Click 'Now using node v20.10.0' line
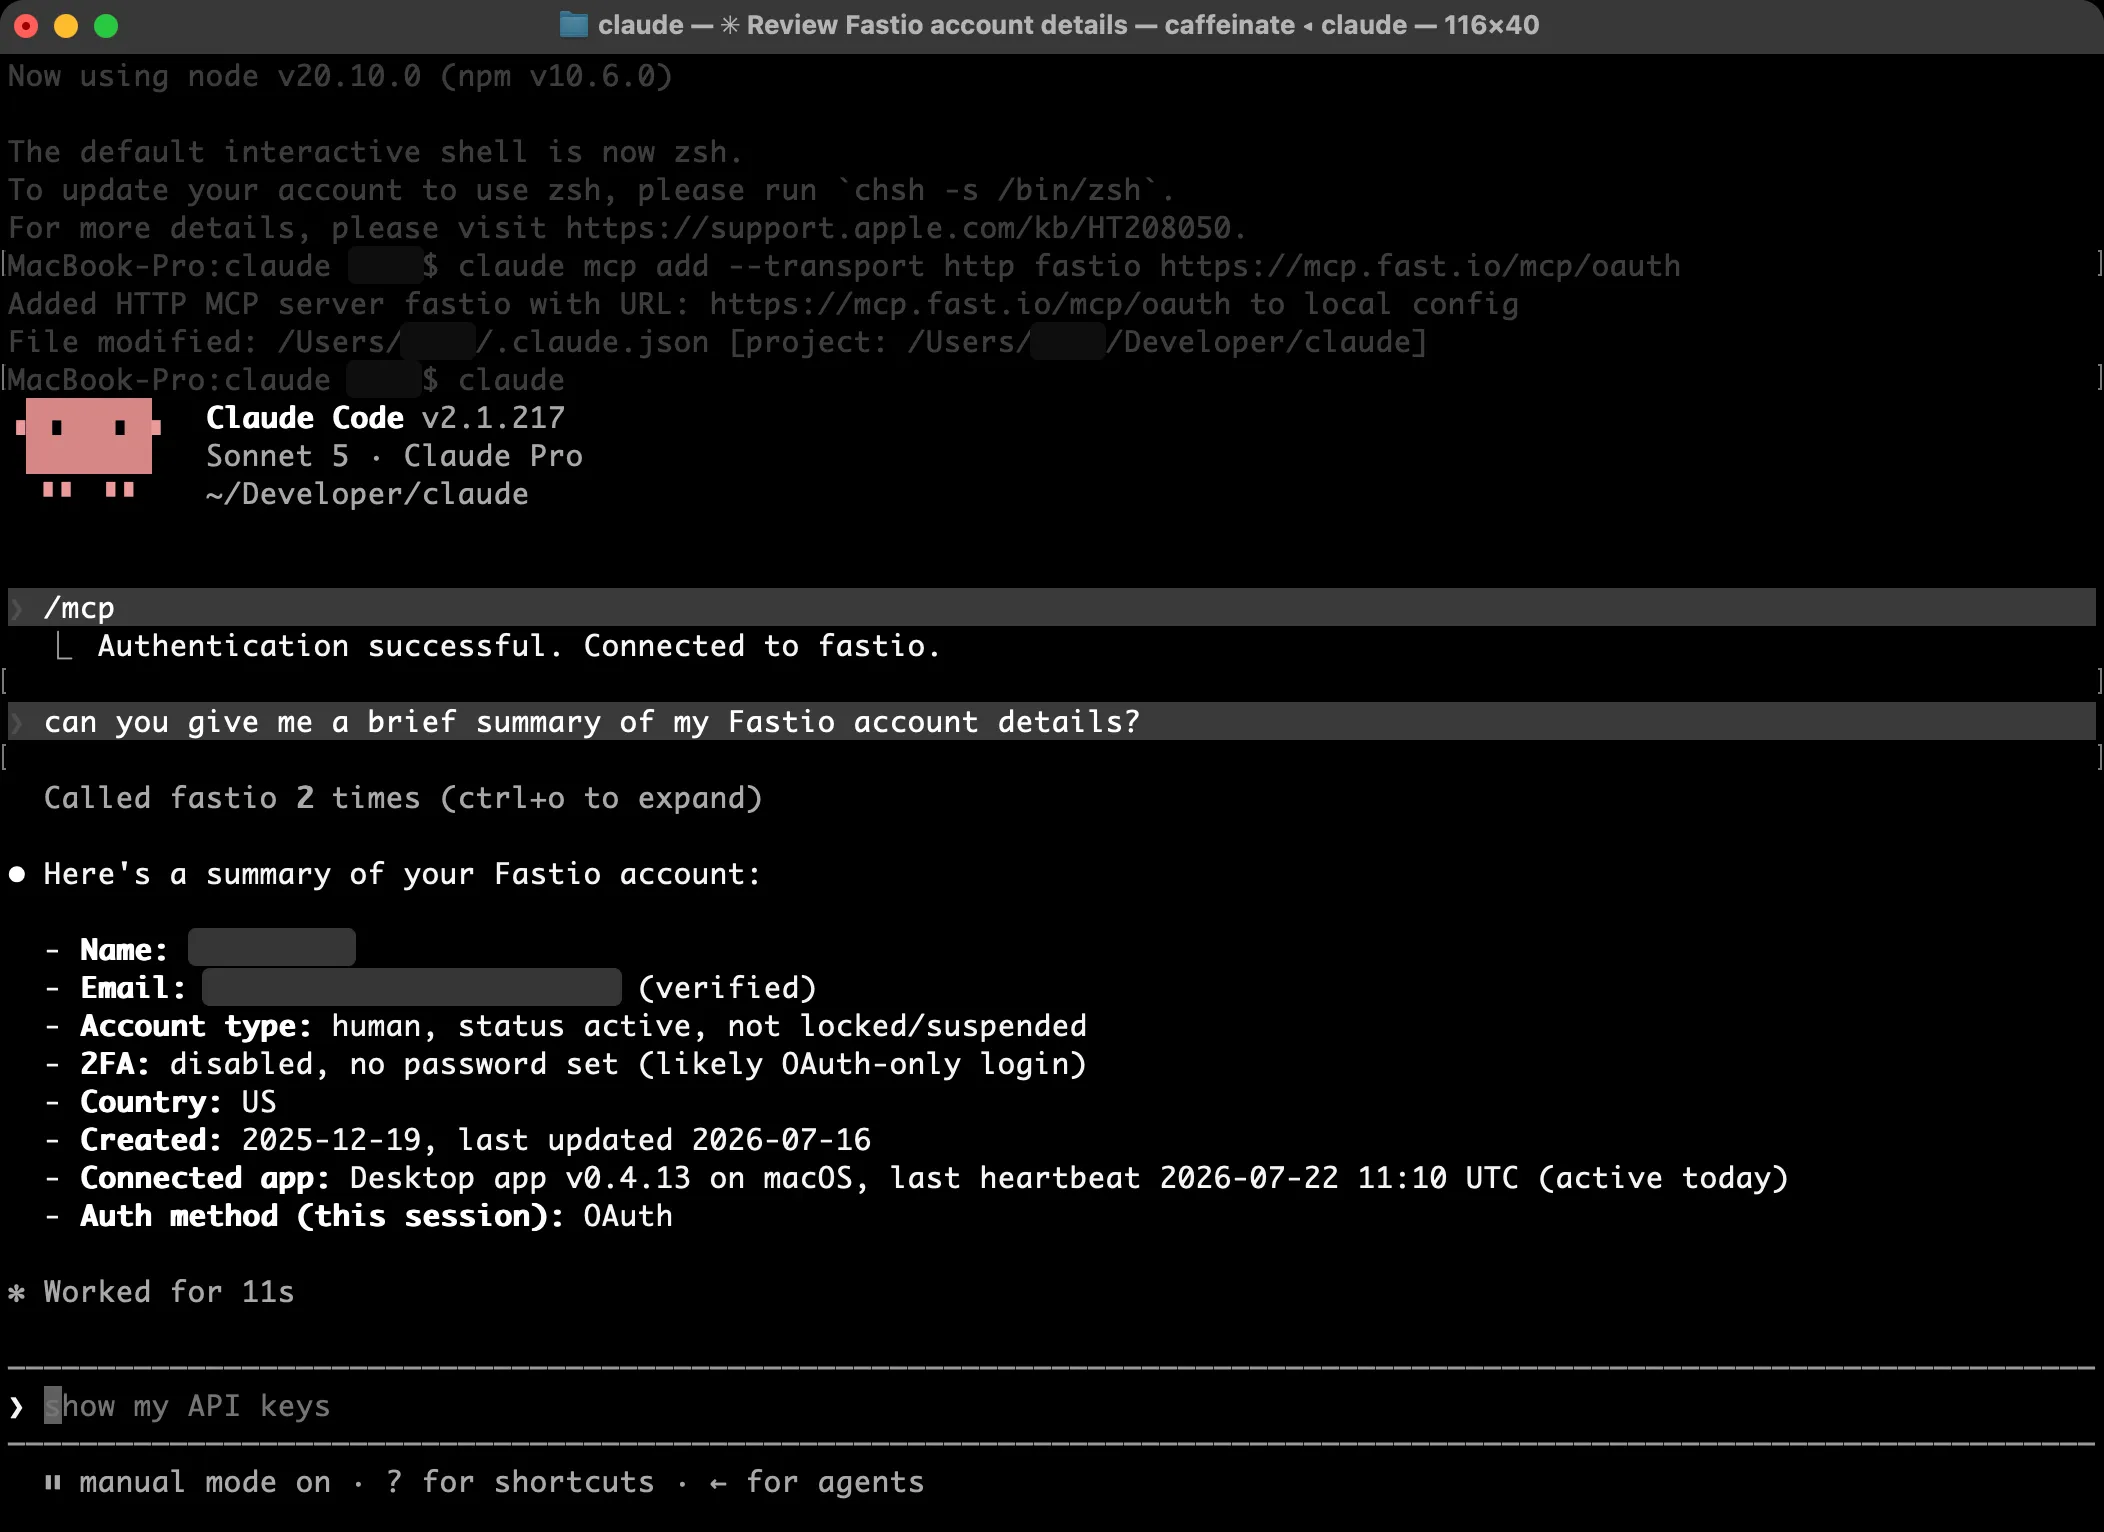 click(x=340, y=76)
